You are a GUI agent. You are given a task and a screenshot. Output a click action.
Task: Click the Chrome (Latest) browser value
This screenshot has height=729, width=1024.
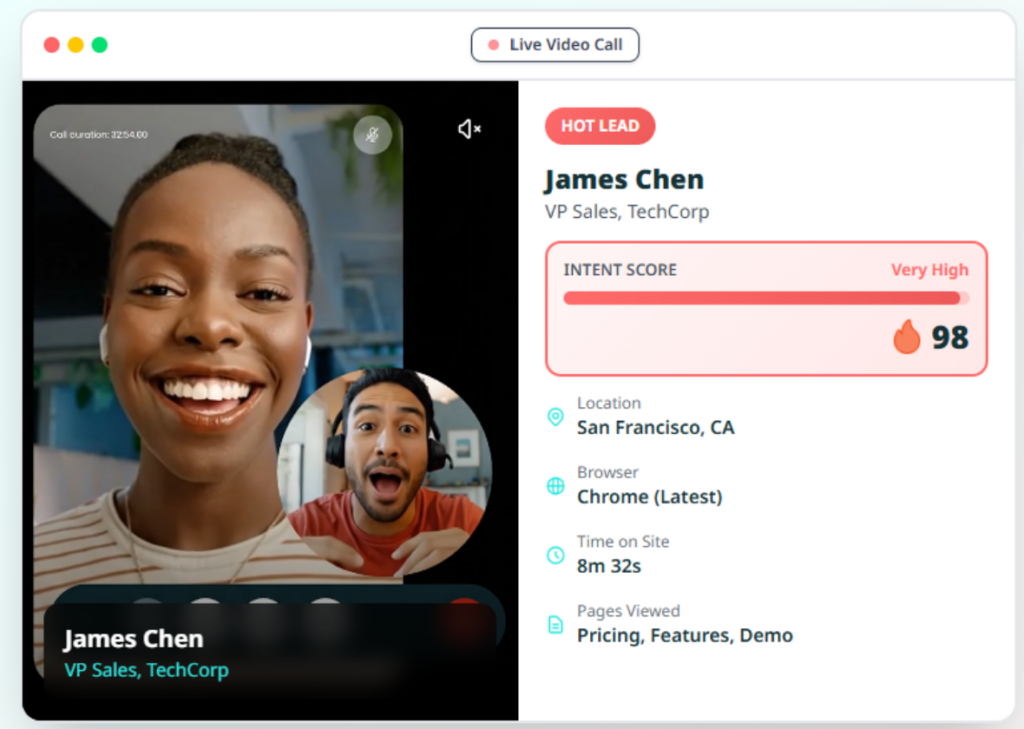[649, 497]
